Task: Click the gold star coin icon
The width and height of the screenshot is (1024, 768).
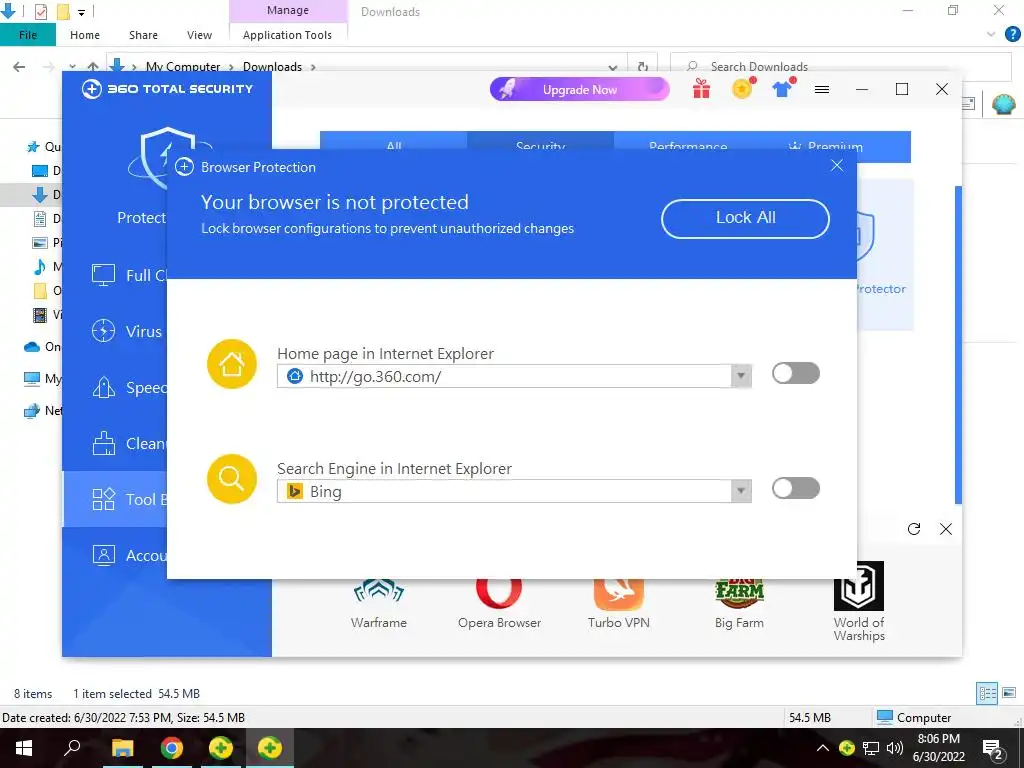Action: click(743, 88)
